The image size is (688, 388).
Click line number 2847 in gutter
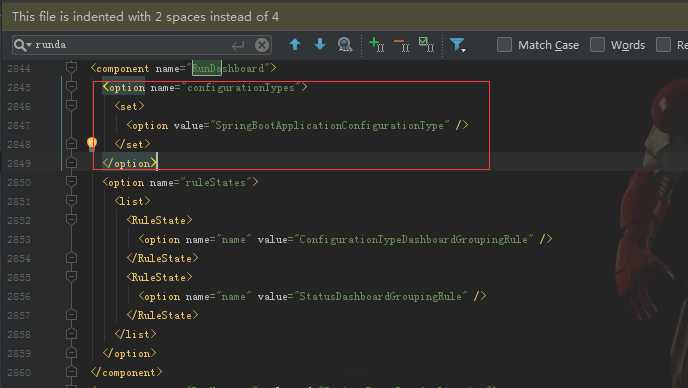click(x=19, y=126)
